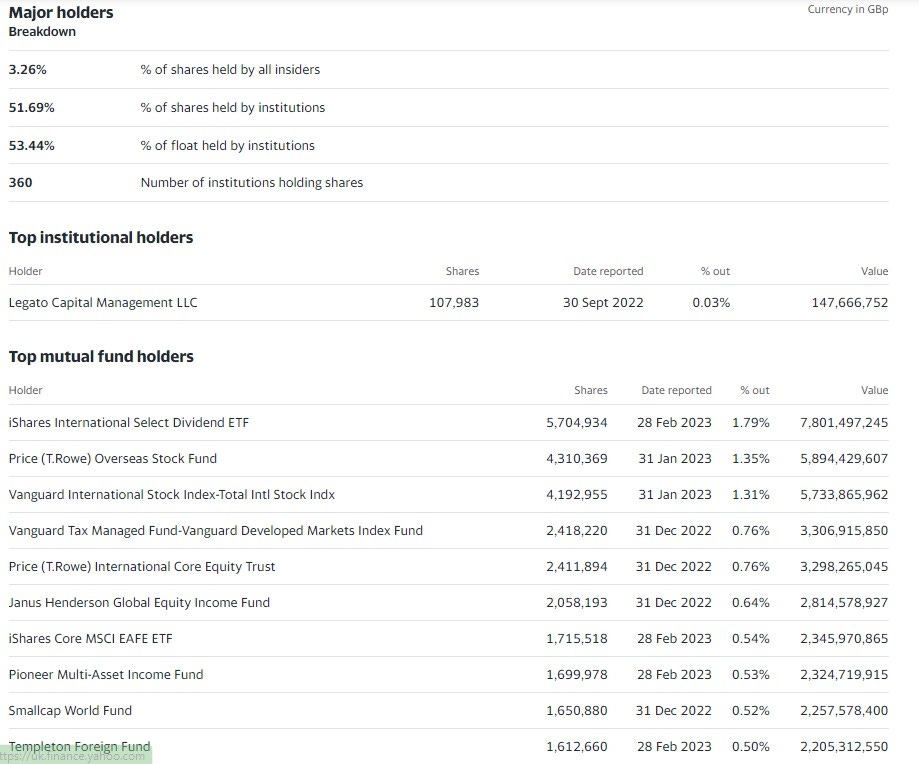Click Smallcap World Fund
The height and width of the screenshot is (764, 919).
pos(70,710)
